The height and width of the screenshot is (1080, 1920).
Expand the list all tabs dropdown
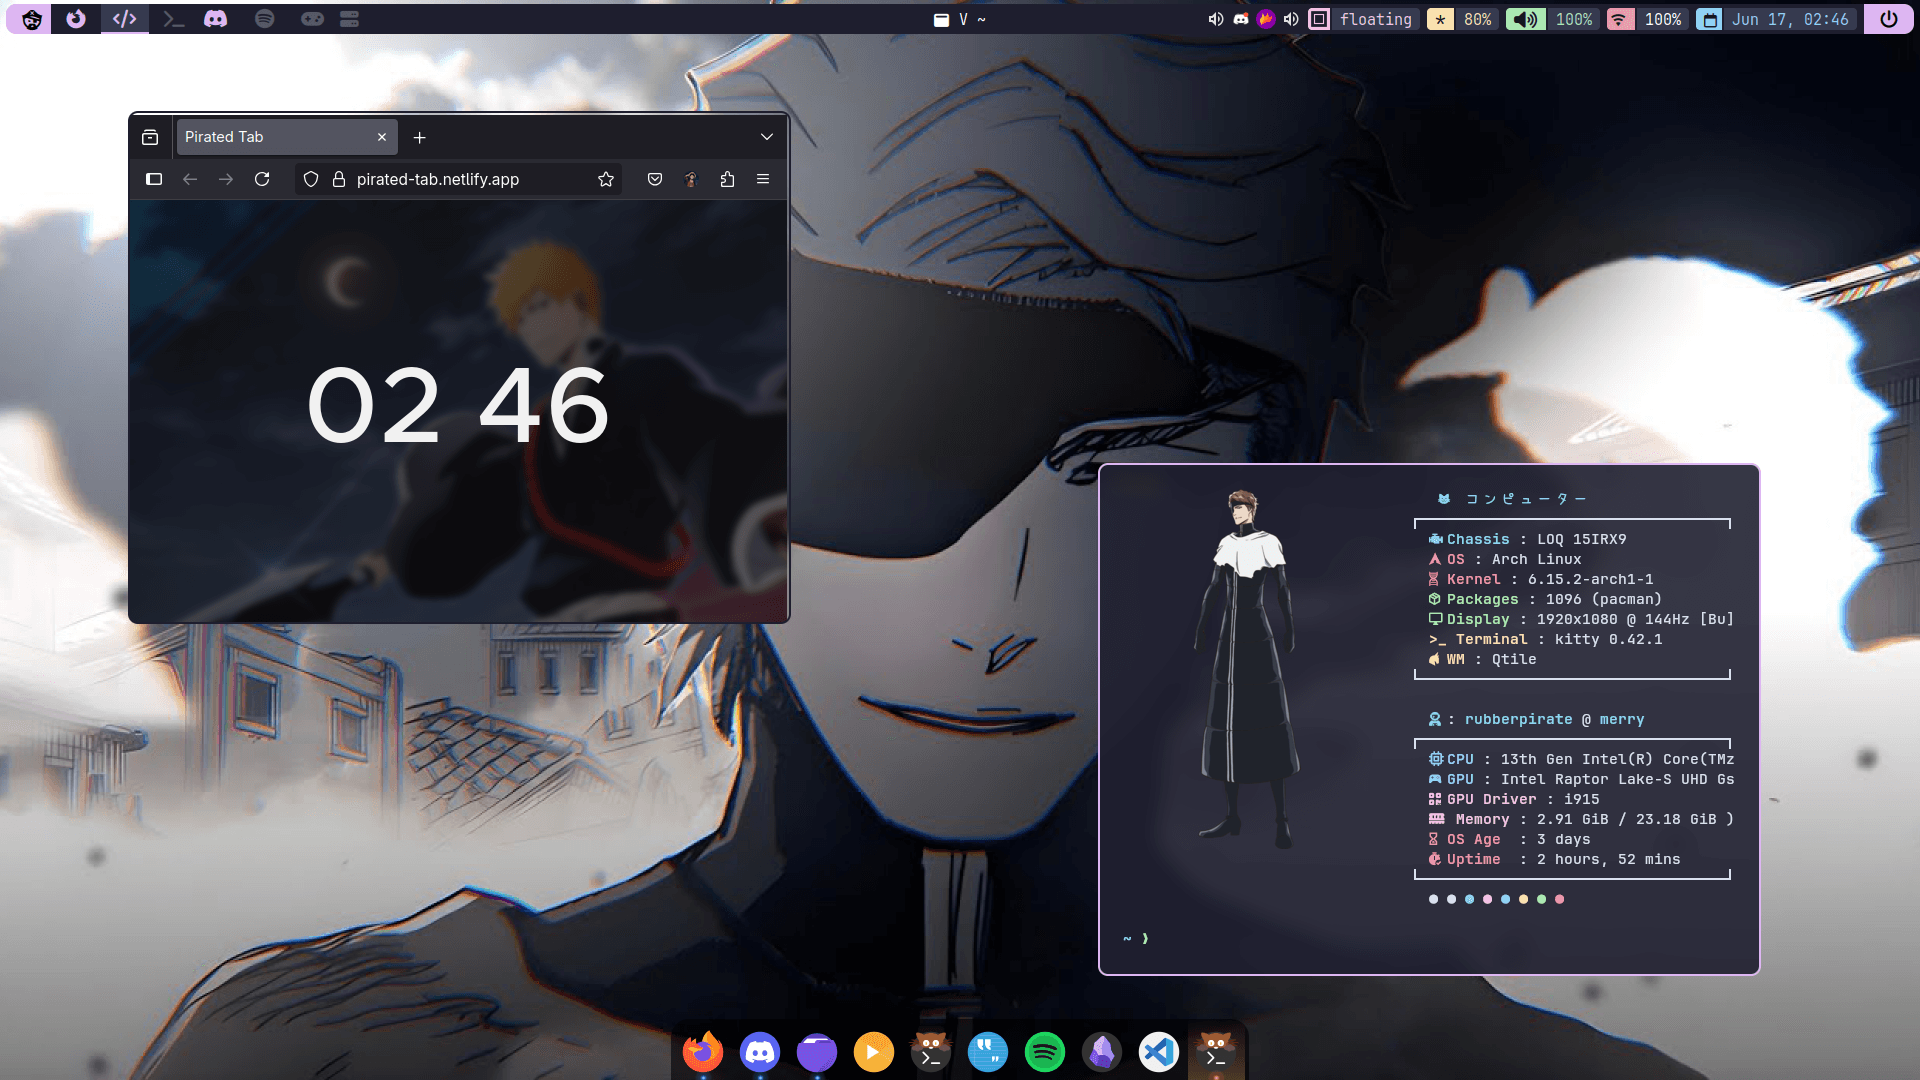tap(767, 137)
